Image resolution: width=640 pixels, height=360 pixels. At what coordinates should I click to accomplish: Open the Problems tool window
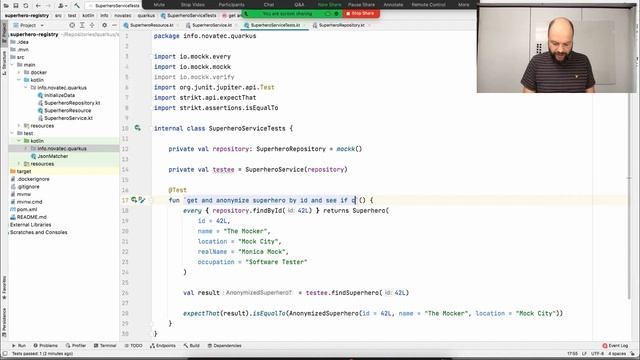pyautogui.click(x=45, y=346)
